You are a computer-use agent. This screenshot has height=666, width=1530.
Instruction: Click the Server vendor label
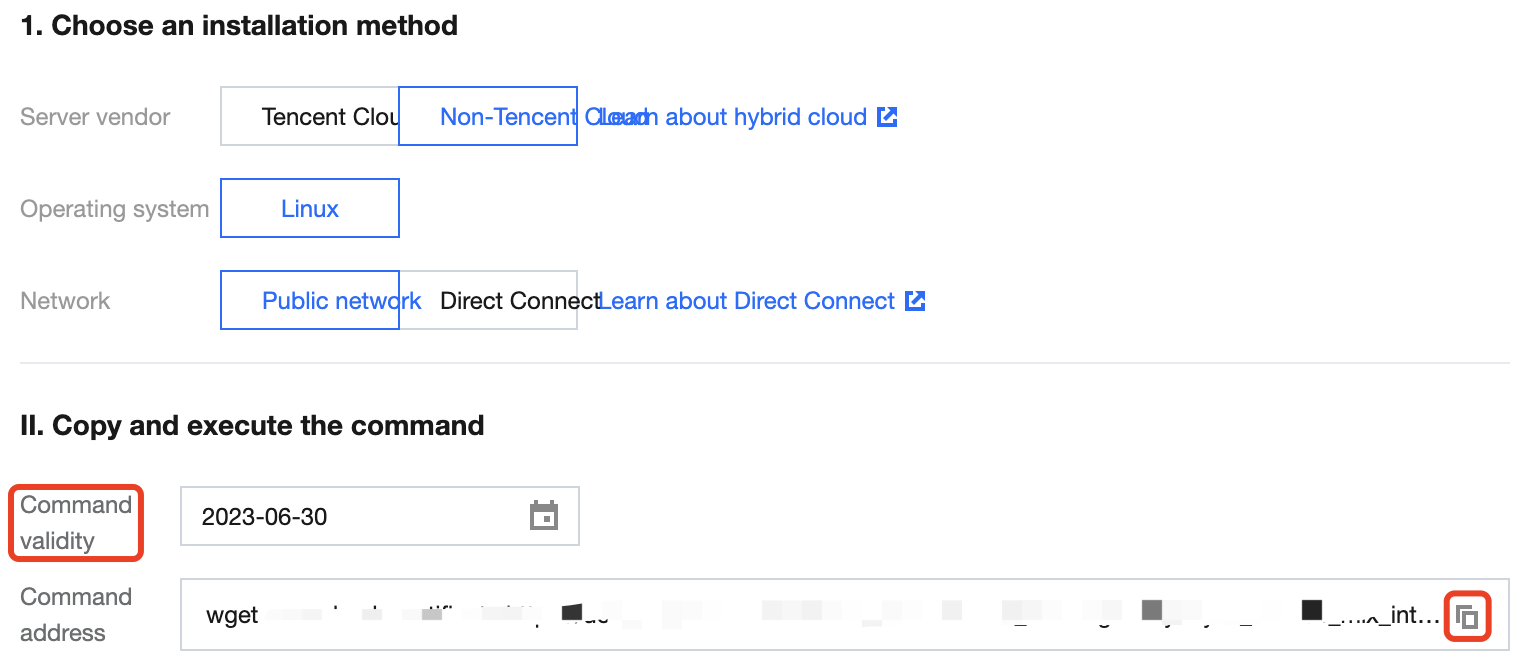pyautogui.click(x=95, y=117)
